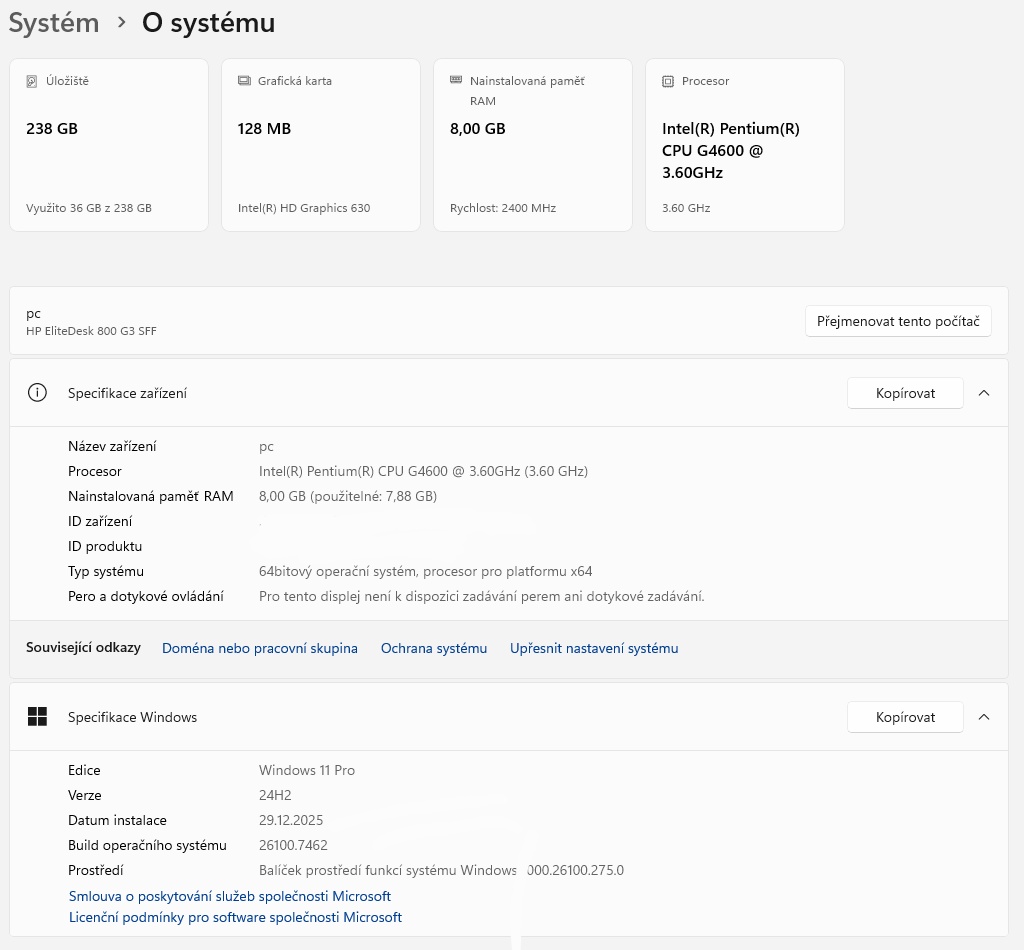The height and width of the screenshot is (950, 1024).
Task: Collapse the Specifikace Windows section chevron
Action: pos(984,717)
